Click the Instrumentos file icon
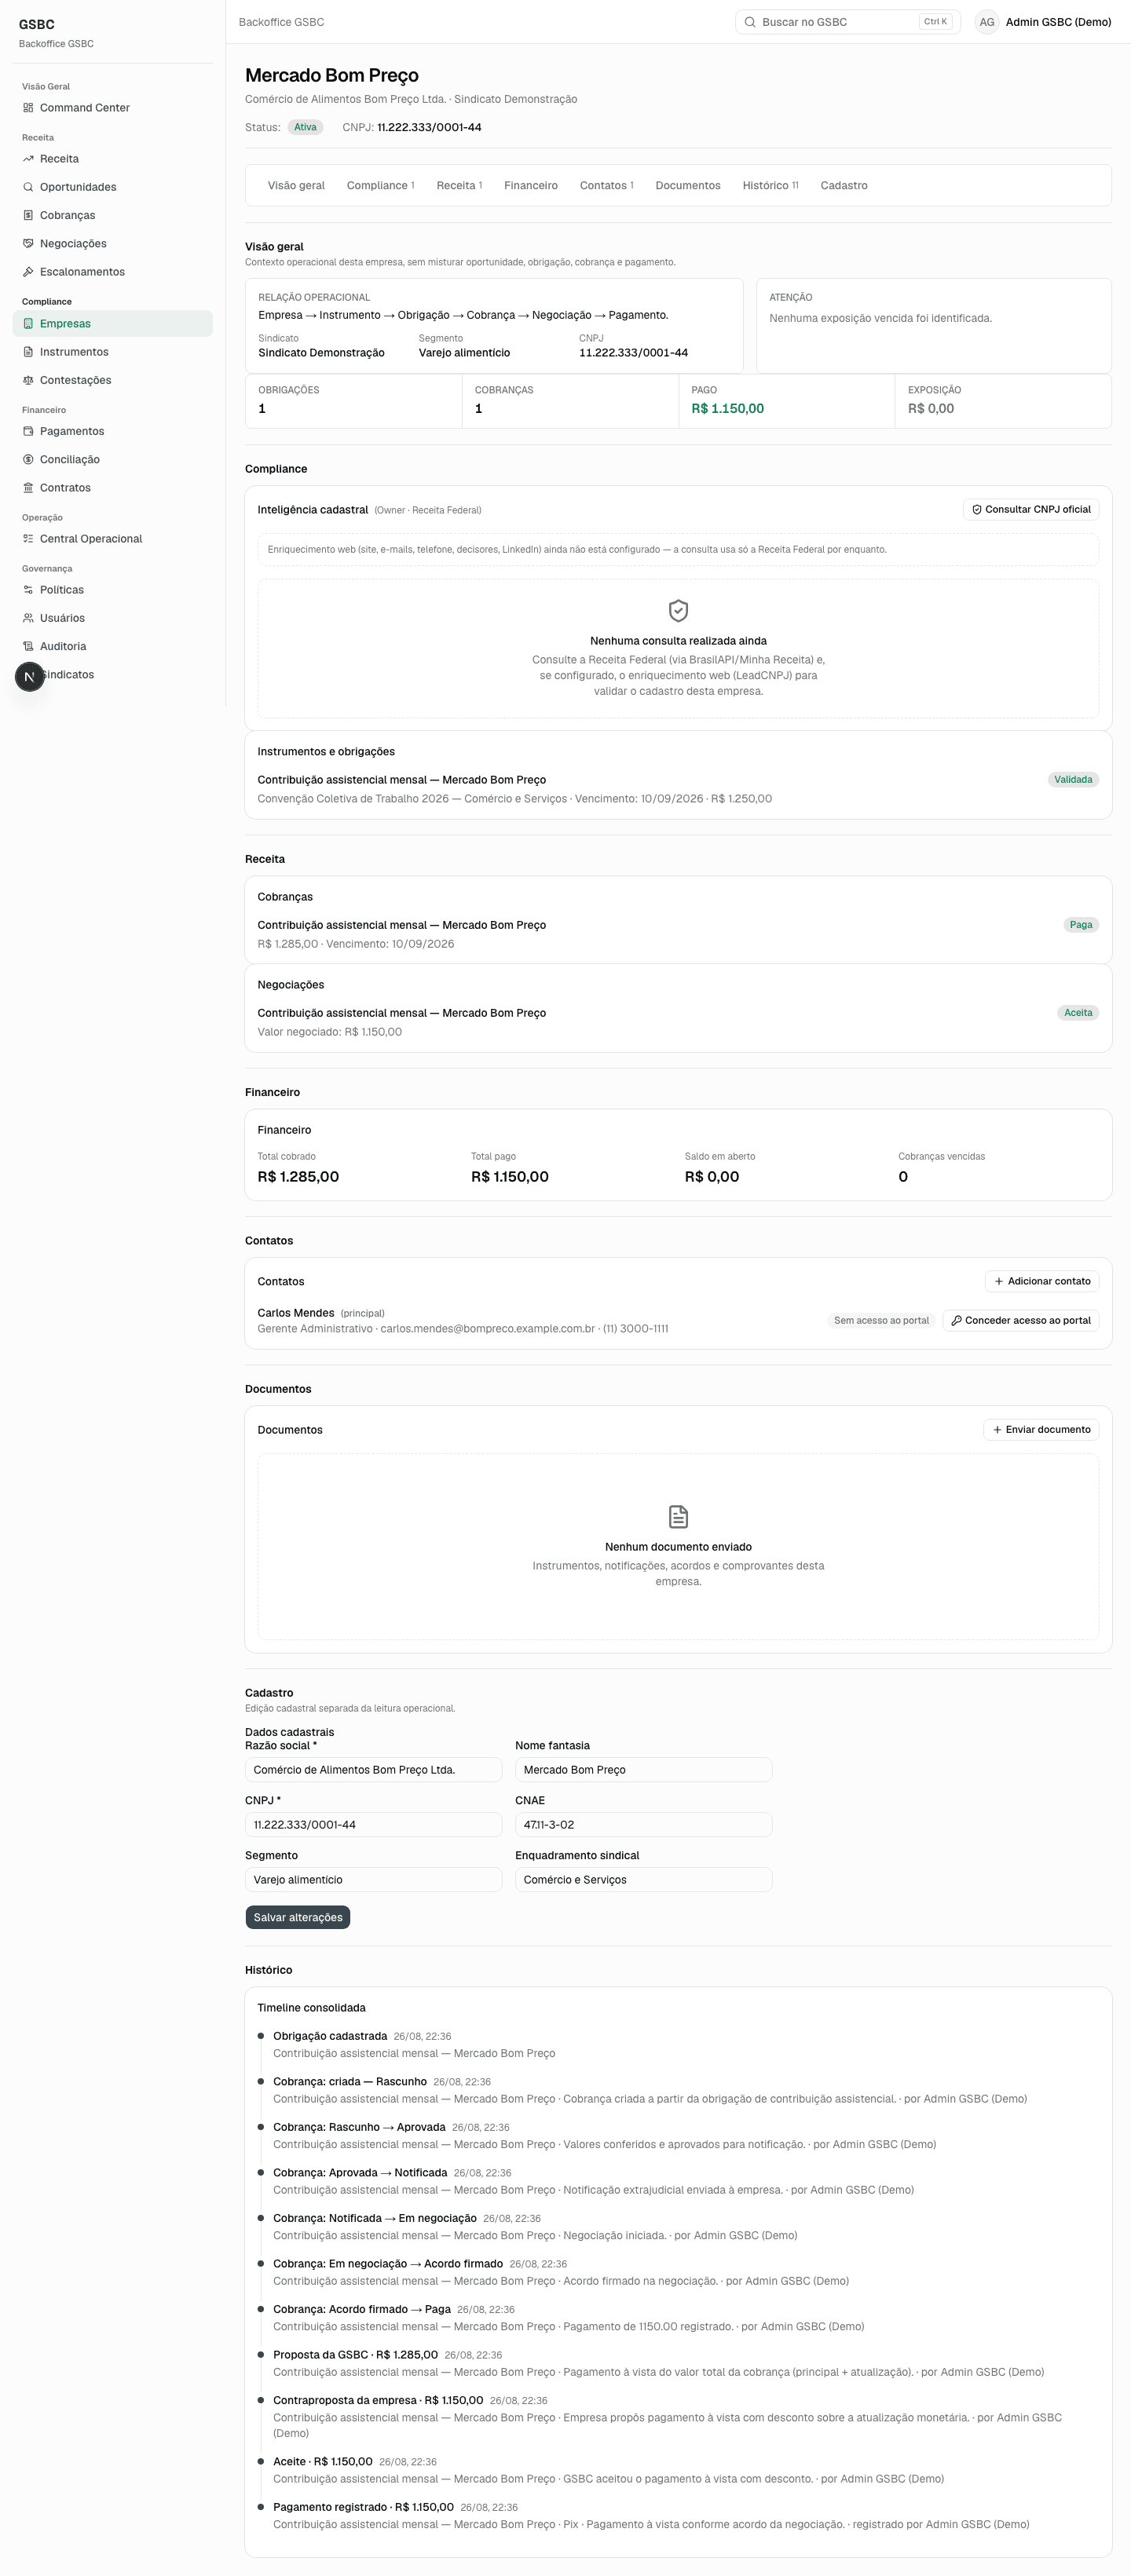Viewport: 1131px width, 2576px height. [x=28, y=352]
